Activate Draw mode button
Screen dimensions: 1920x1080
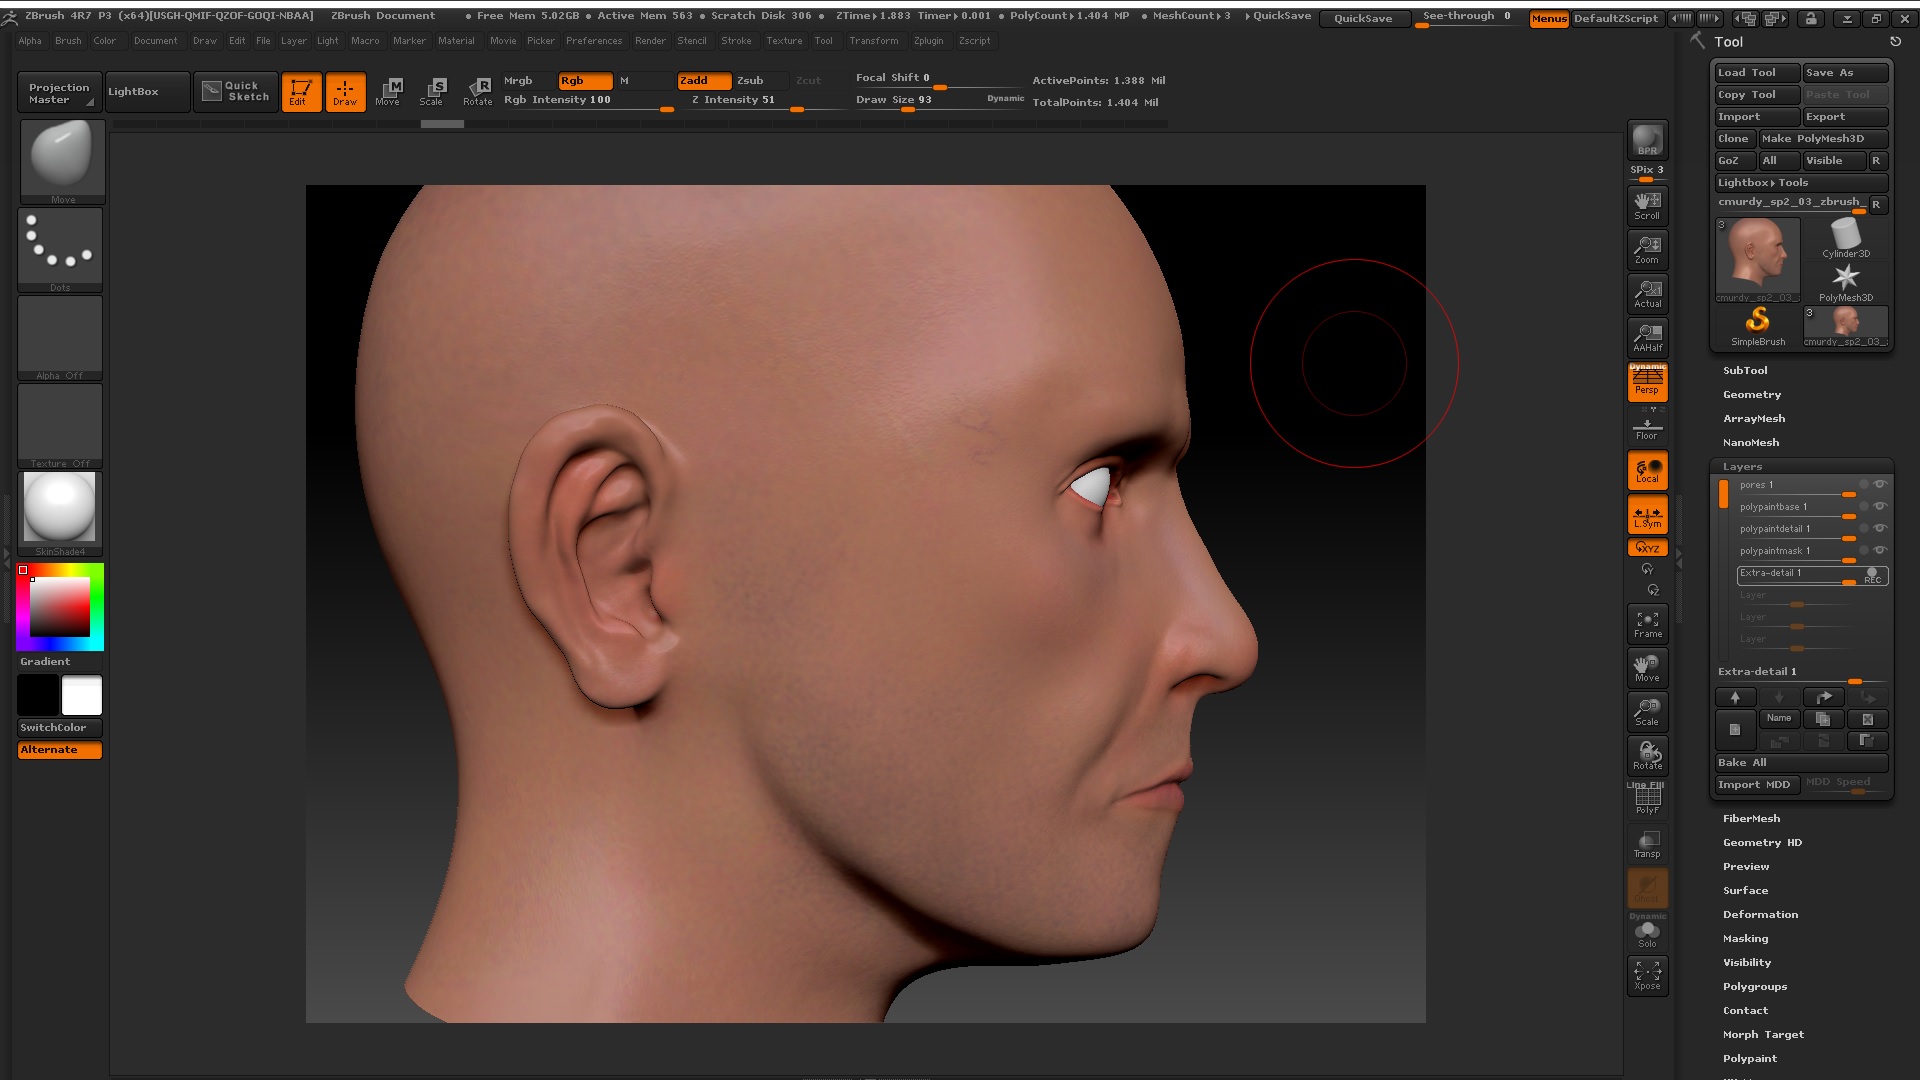[x=345, y=91]
